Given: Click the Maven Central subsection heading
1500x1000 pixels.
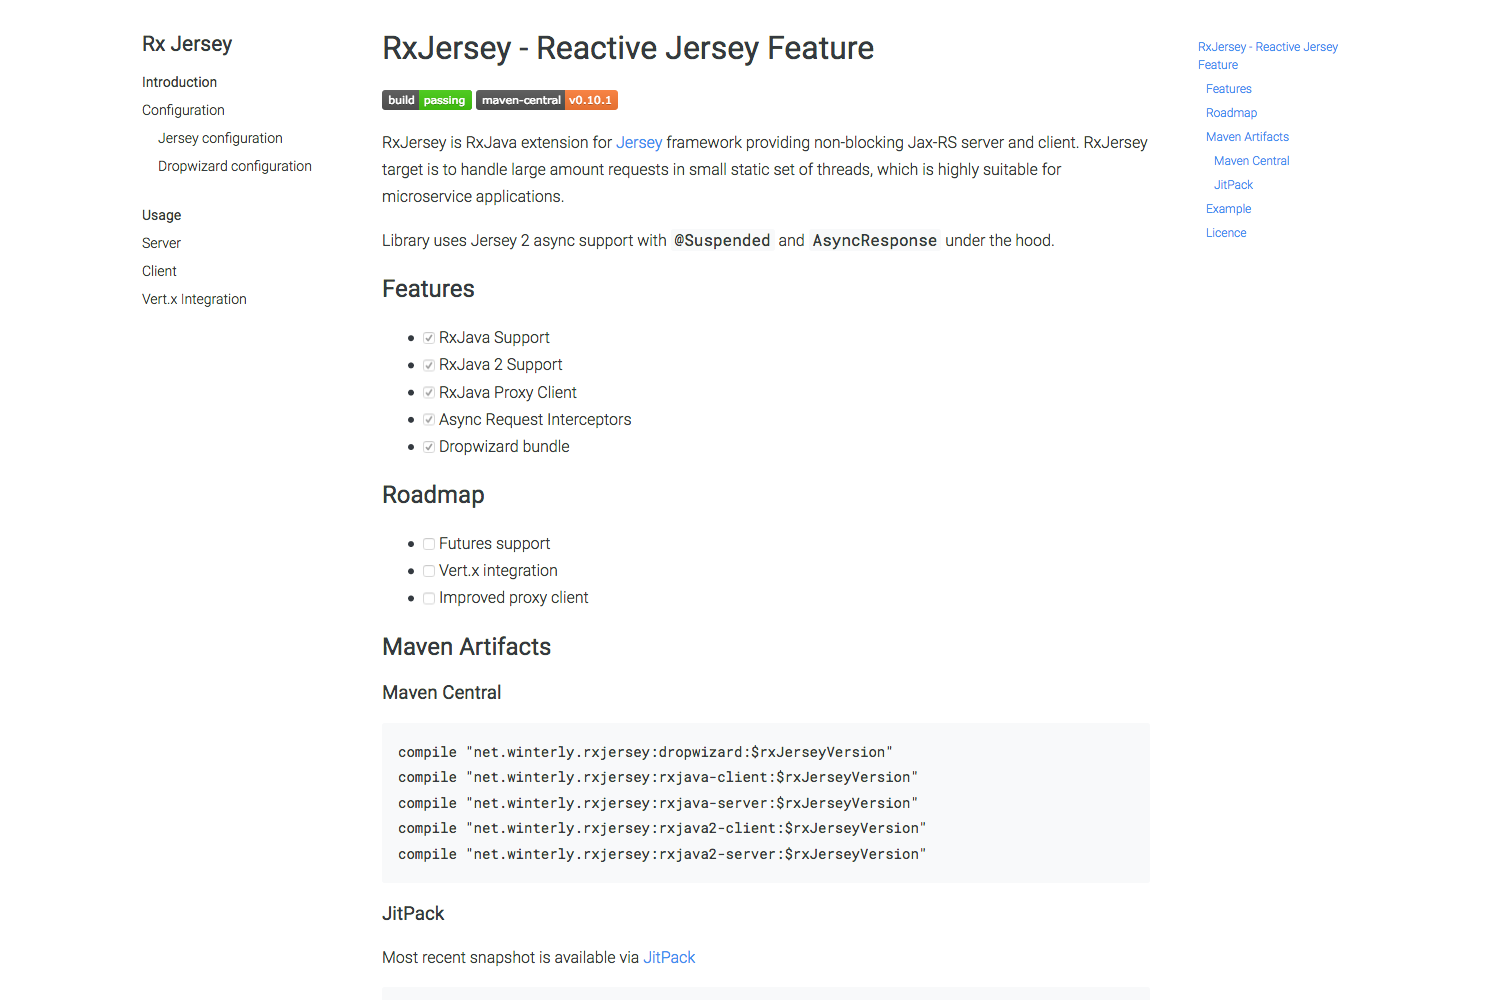Looking at the screenshot, I should (441, 693).
